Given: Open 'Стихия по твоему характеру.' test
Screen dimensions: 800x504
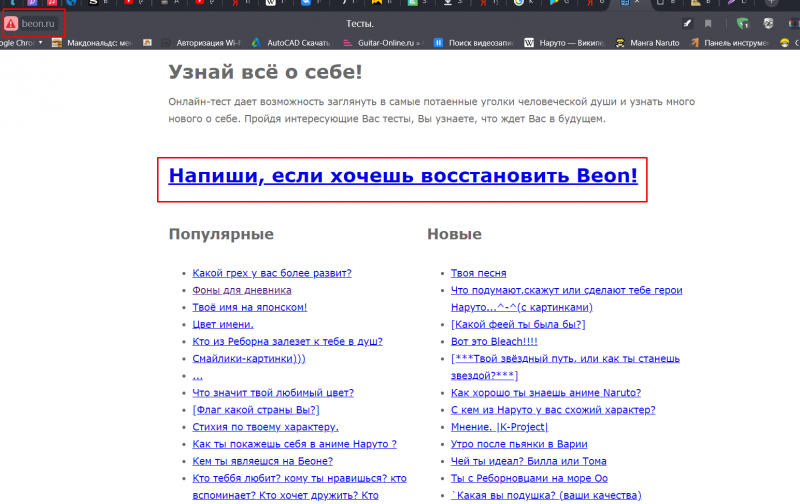Looking at the screenshot, I should 265,426.
